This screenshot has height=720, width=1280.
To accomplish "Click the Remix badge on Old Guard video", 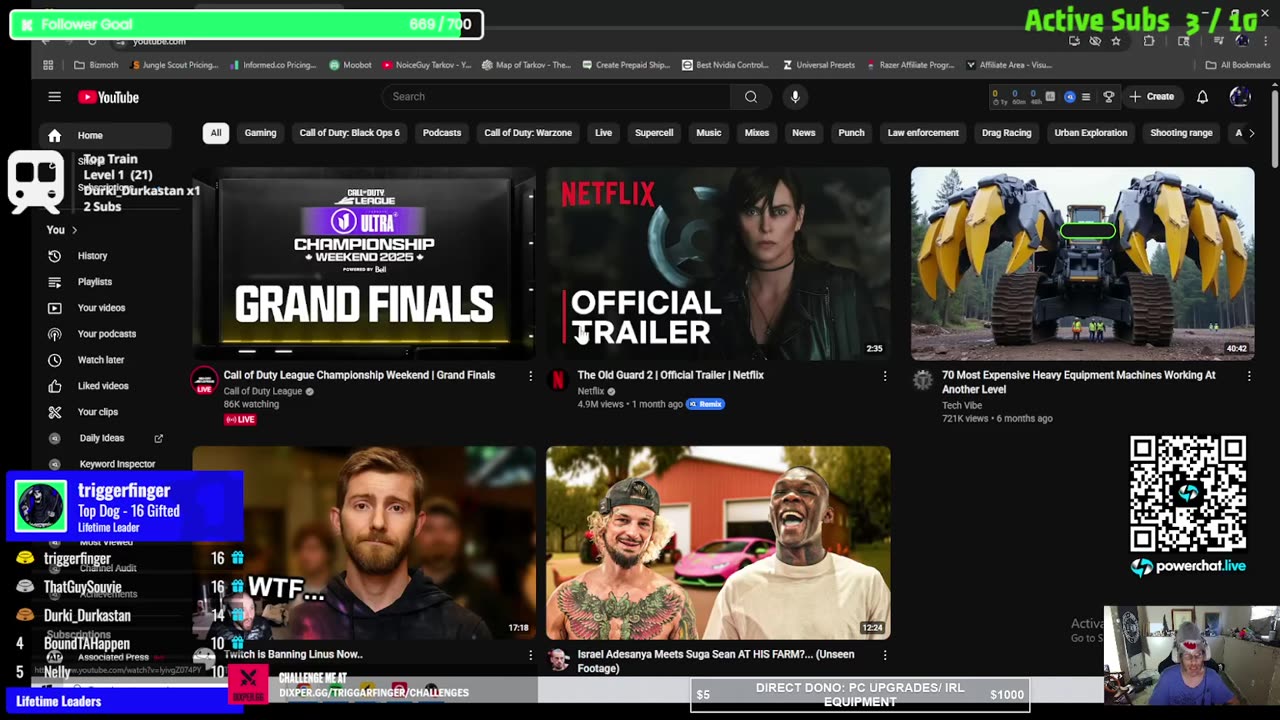I will point(705,404).
